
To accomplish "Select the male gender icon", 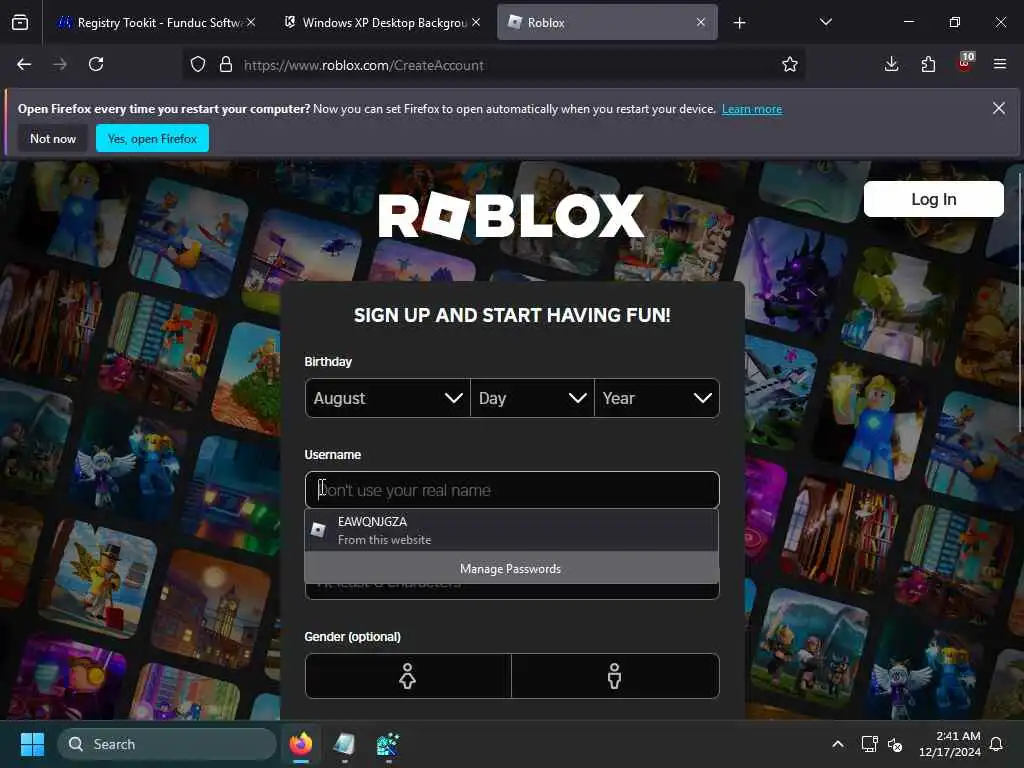I will pyautogui.click(x=615, y=676).
